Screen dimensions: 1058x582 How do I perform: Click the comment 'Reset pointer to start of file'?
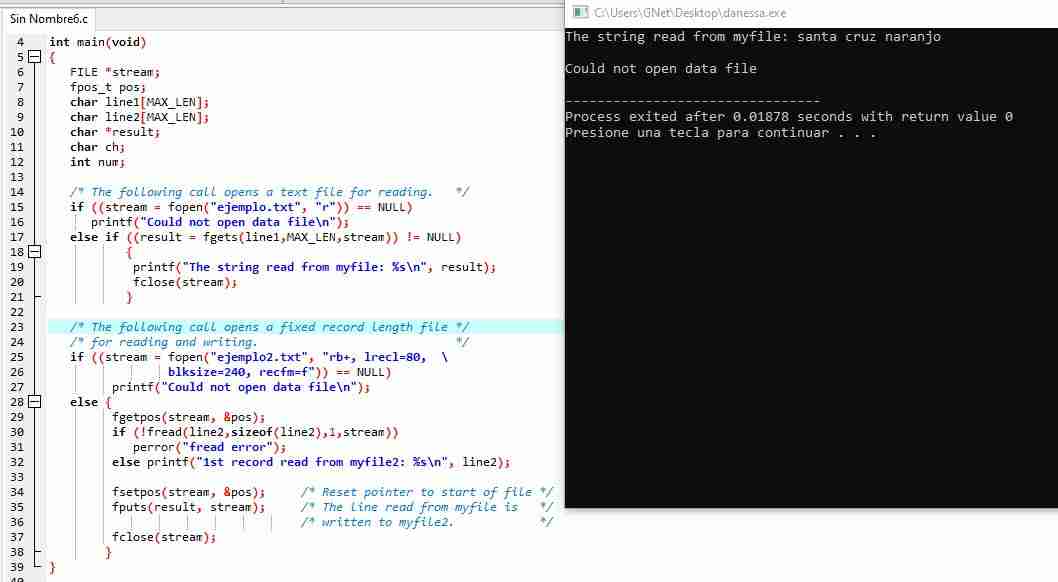[426, 492]
